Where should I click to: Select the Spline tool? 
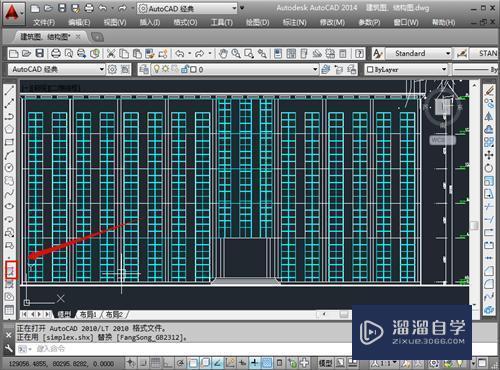pos(9,193)
